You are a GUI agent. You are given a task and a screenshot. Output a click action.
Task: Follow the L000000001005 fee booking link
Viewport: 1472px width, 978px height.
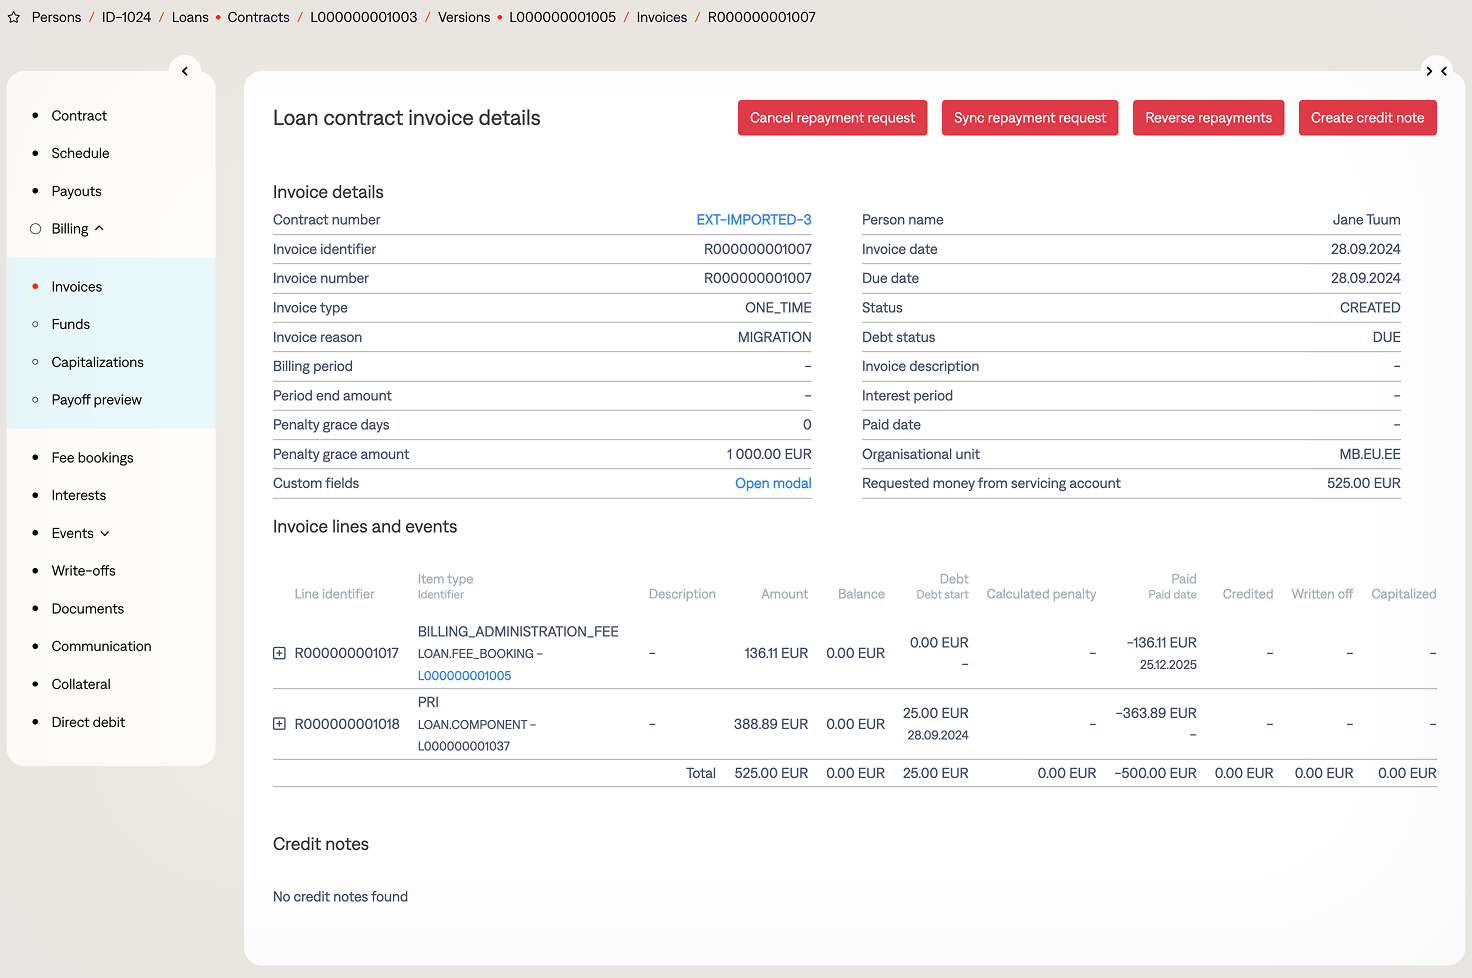pos(464,676)
